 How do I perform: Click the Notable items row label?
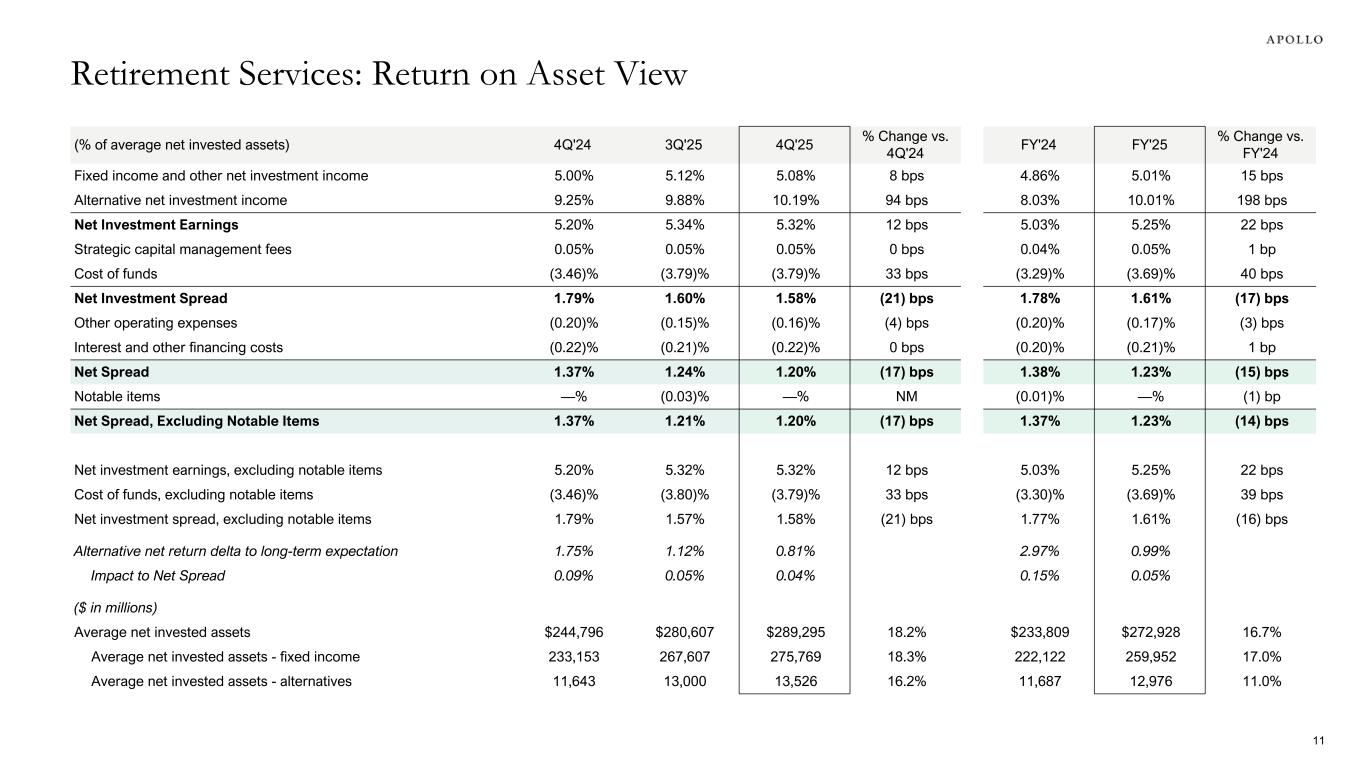[x=116, y=396]
